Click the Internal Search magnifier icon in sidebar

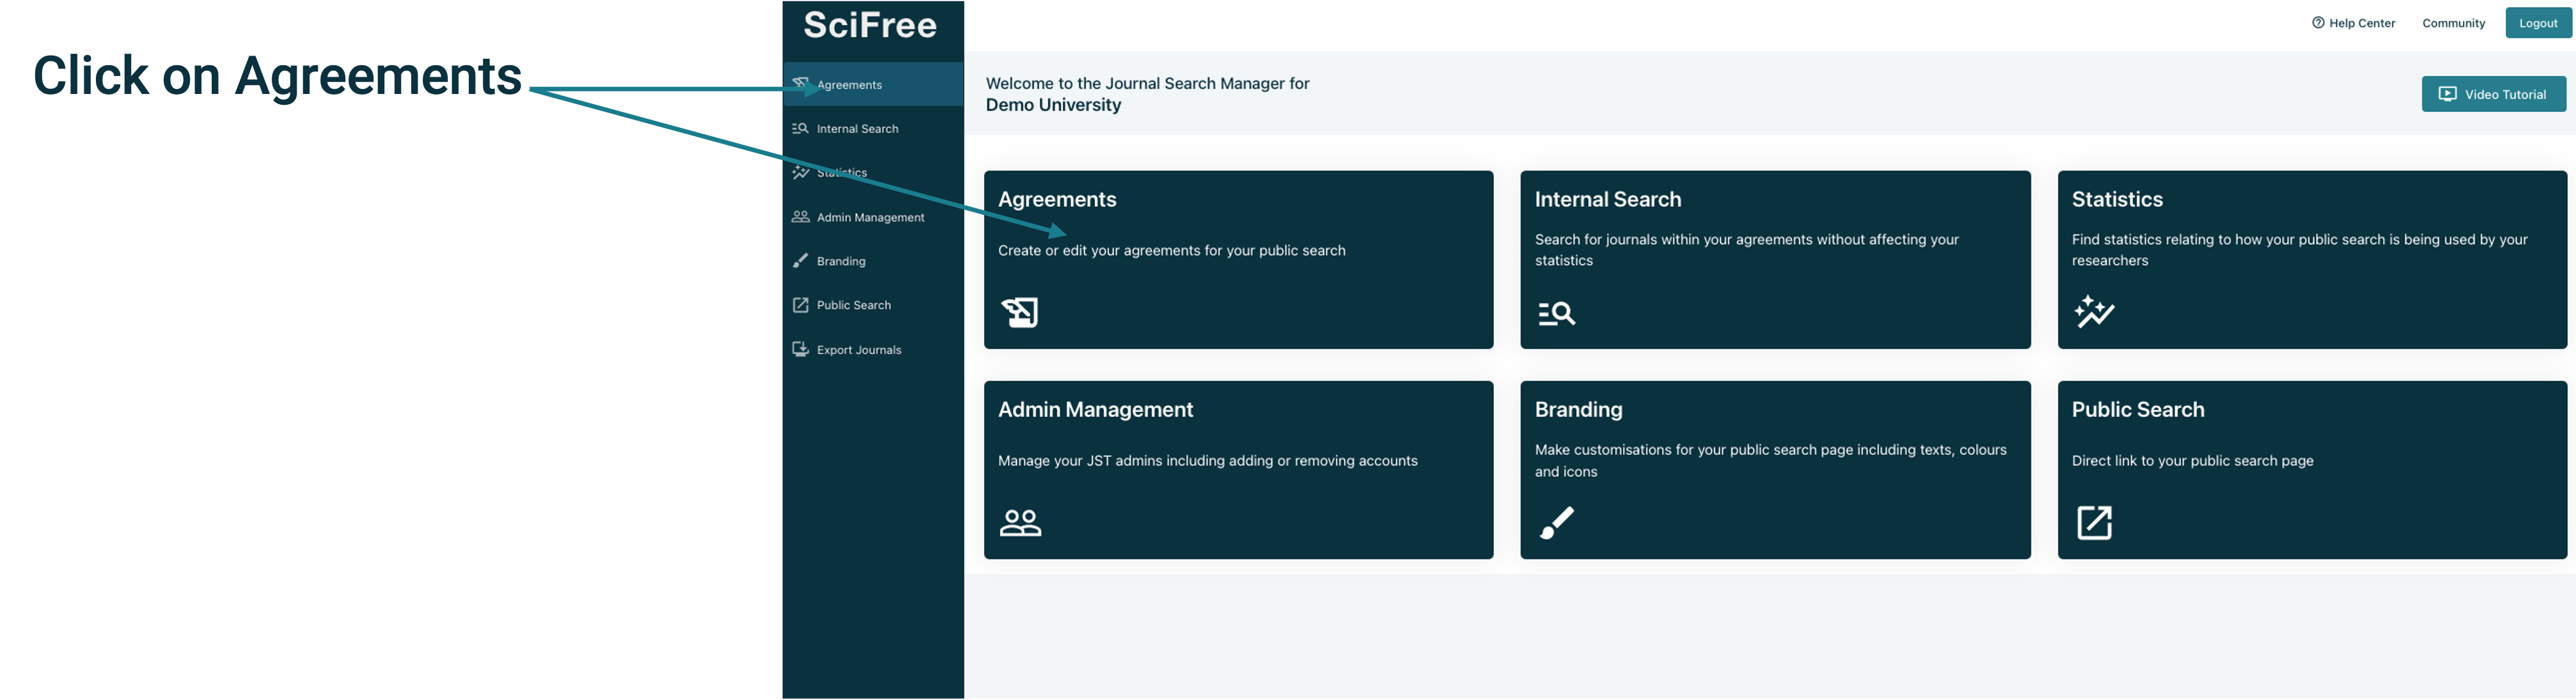pos(800,128)
